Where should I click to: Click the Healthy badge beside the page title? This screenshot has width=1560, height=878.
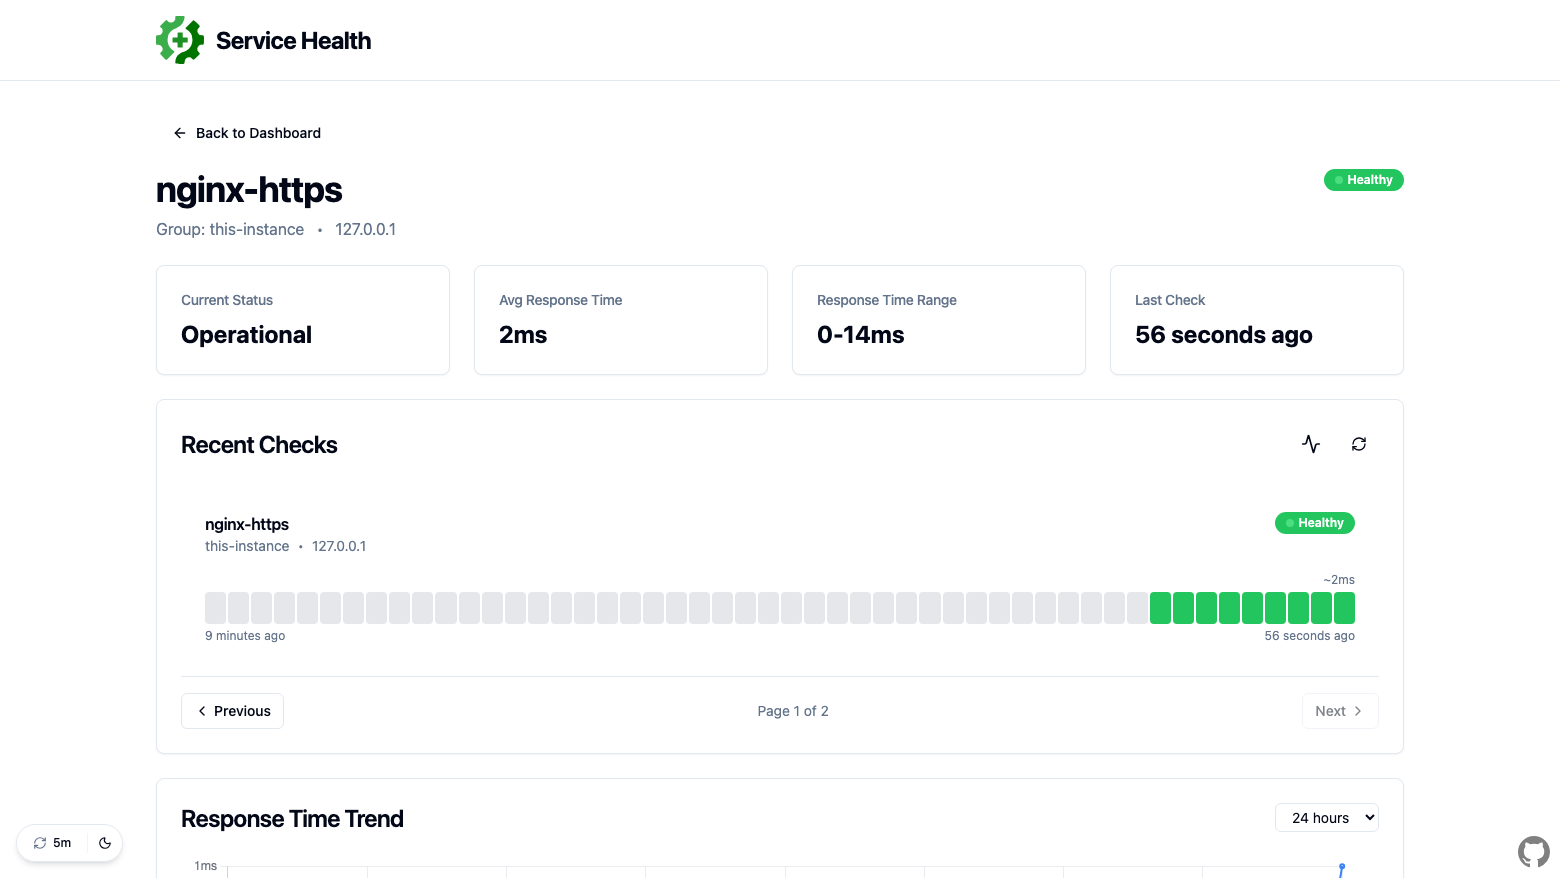[x=1364, y=180]
